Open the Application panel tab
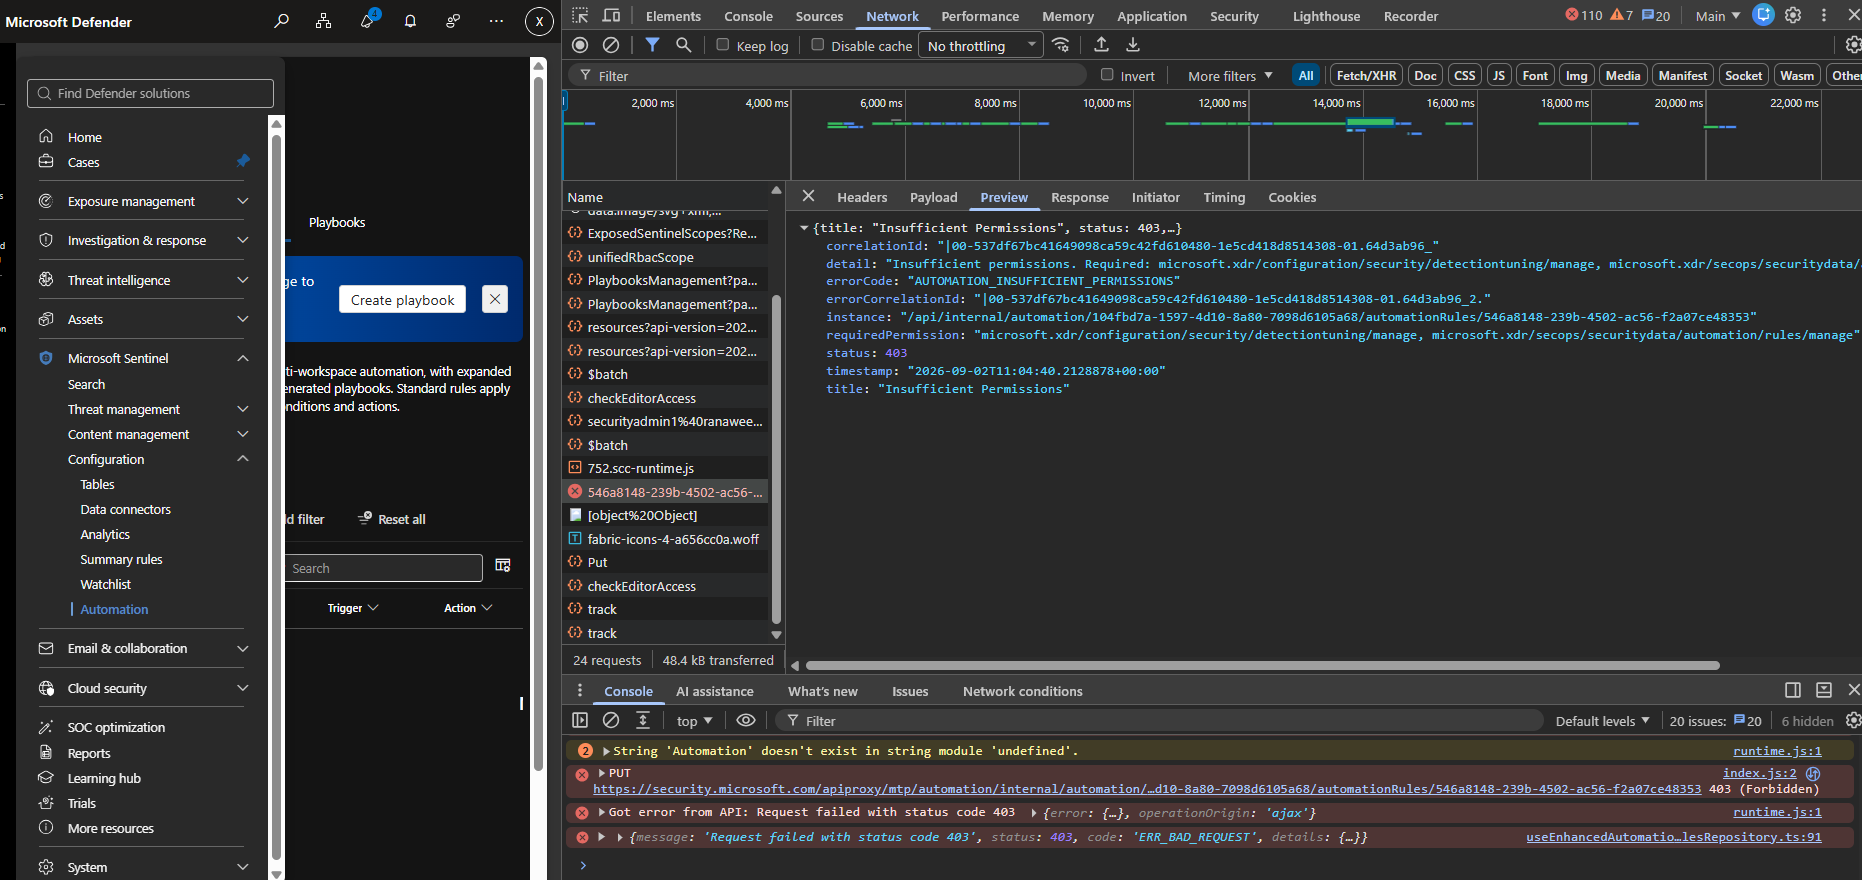 tap(1152, 16)
